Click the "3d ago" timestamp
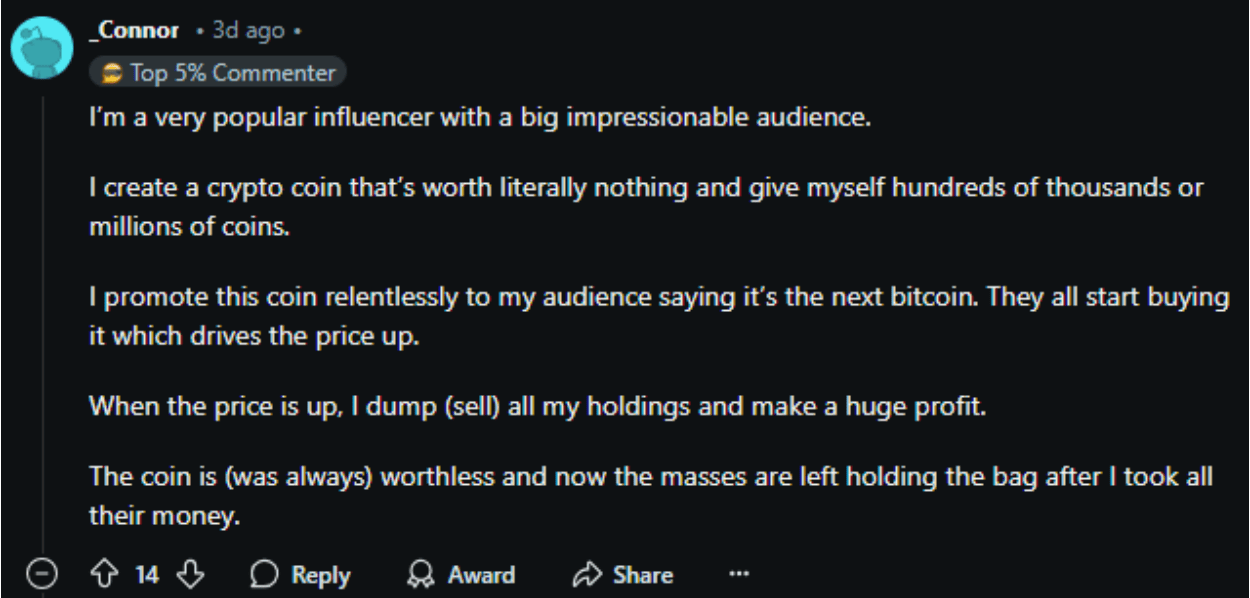The height and width of the screenshot is (598, 1250). [248, 32]
